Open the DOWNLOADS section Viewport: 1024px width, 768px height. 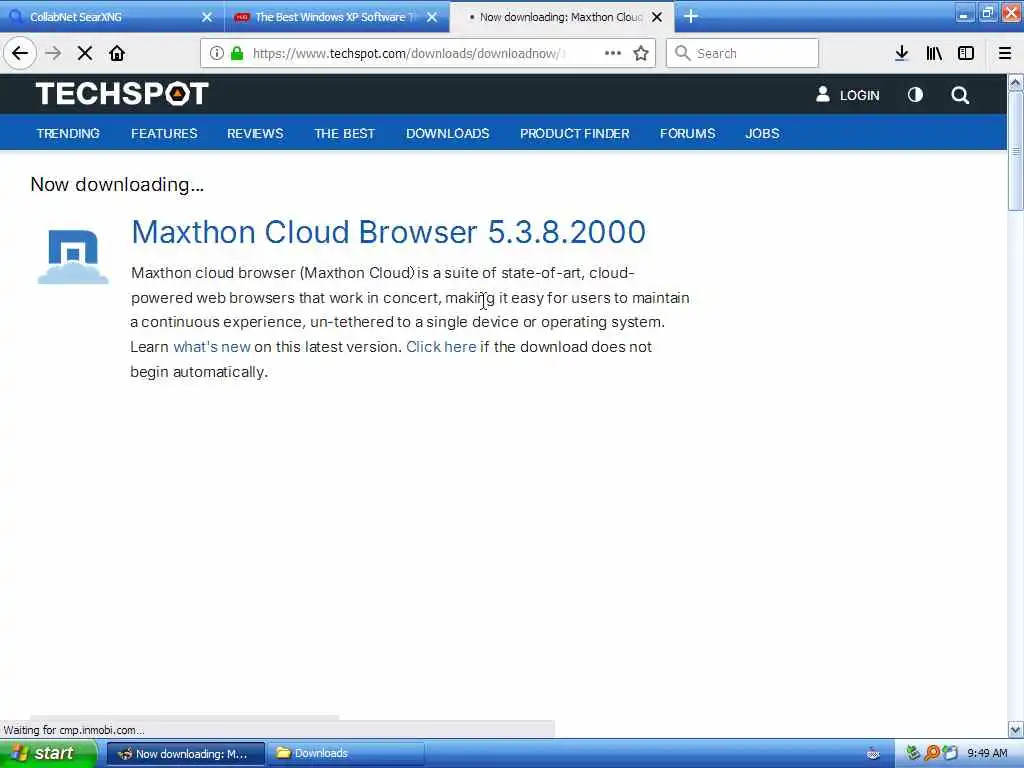click(x=448, y=134)
